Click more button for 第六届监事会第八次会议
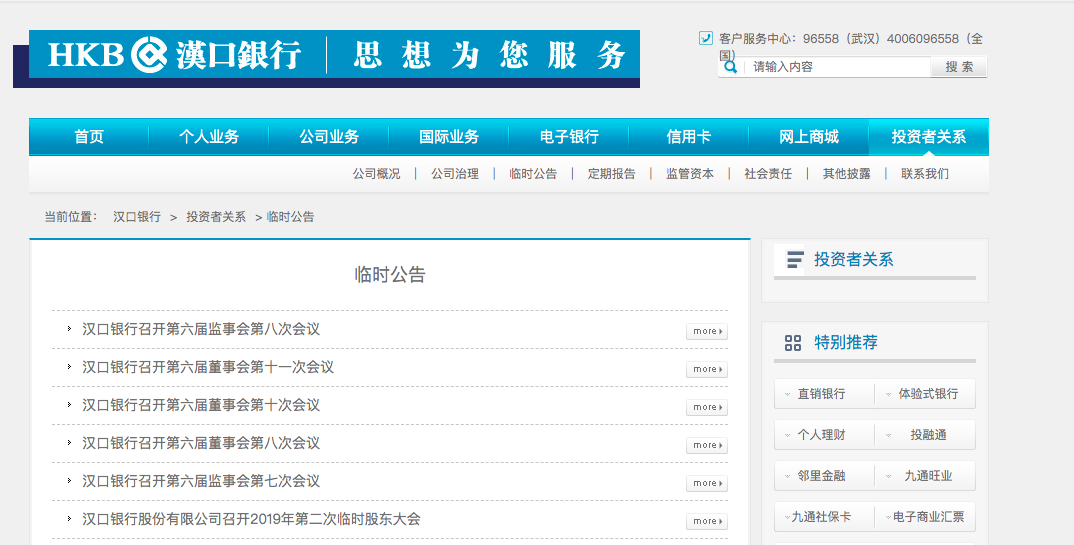 pos(707,331)
